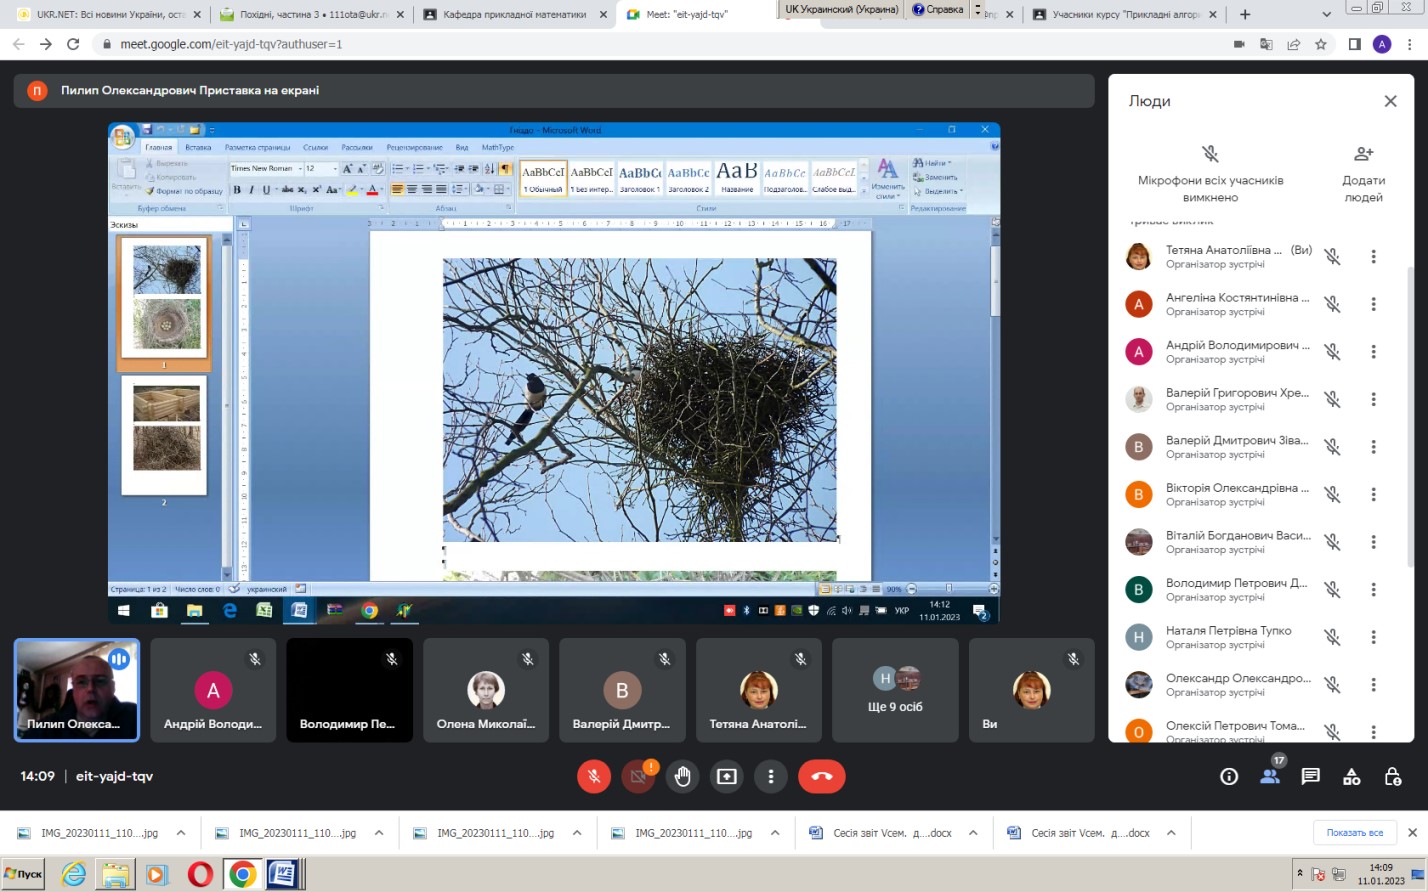Turn on the camera
Viewport: 1428px width, 892px height.
click(x=638, y=776)
